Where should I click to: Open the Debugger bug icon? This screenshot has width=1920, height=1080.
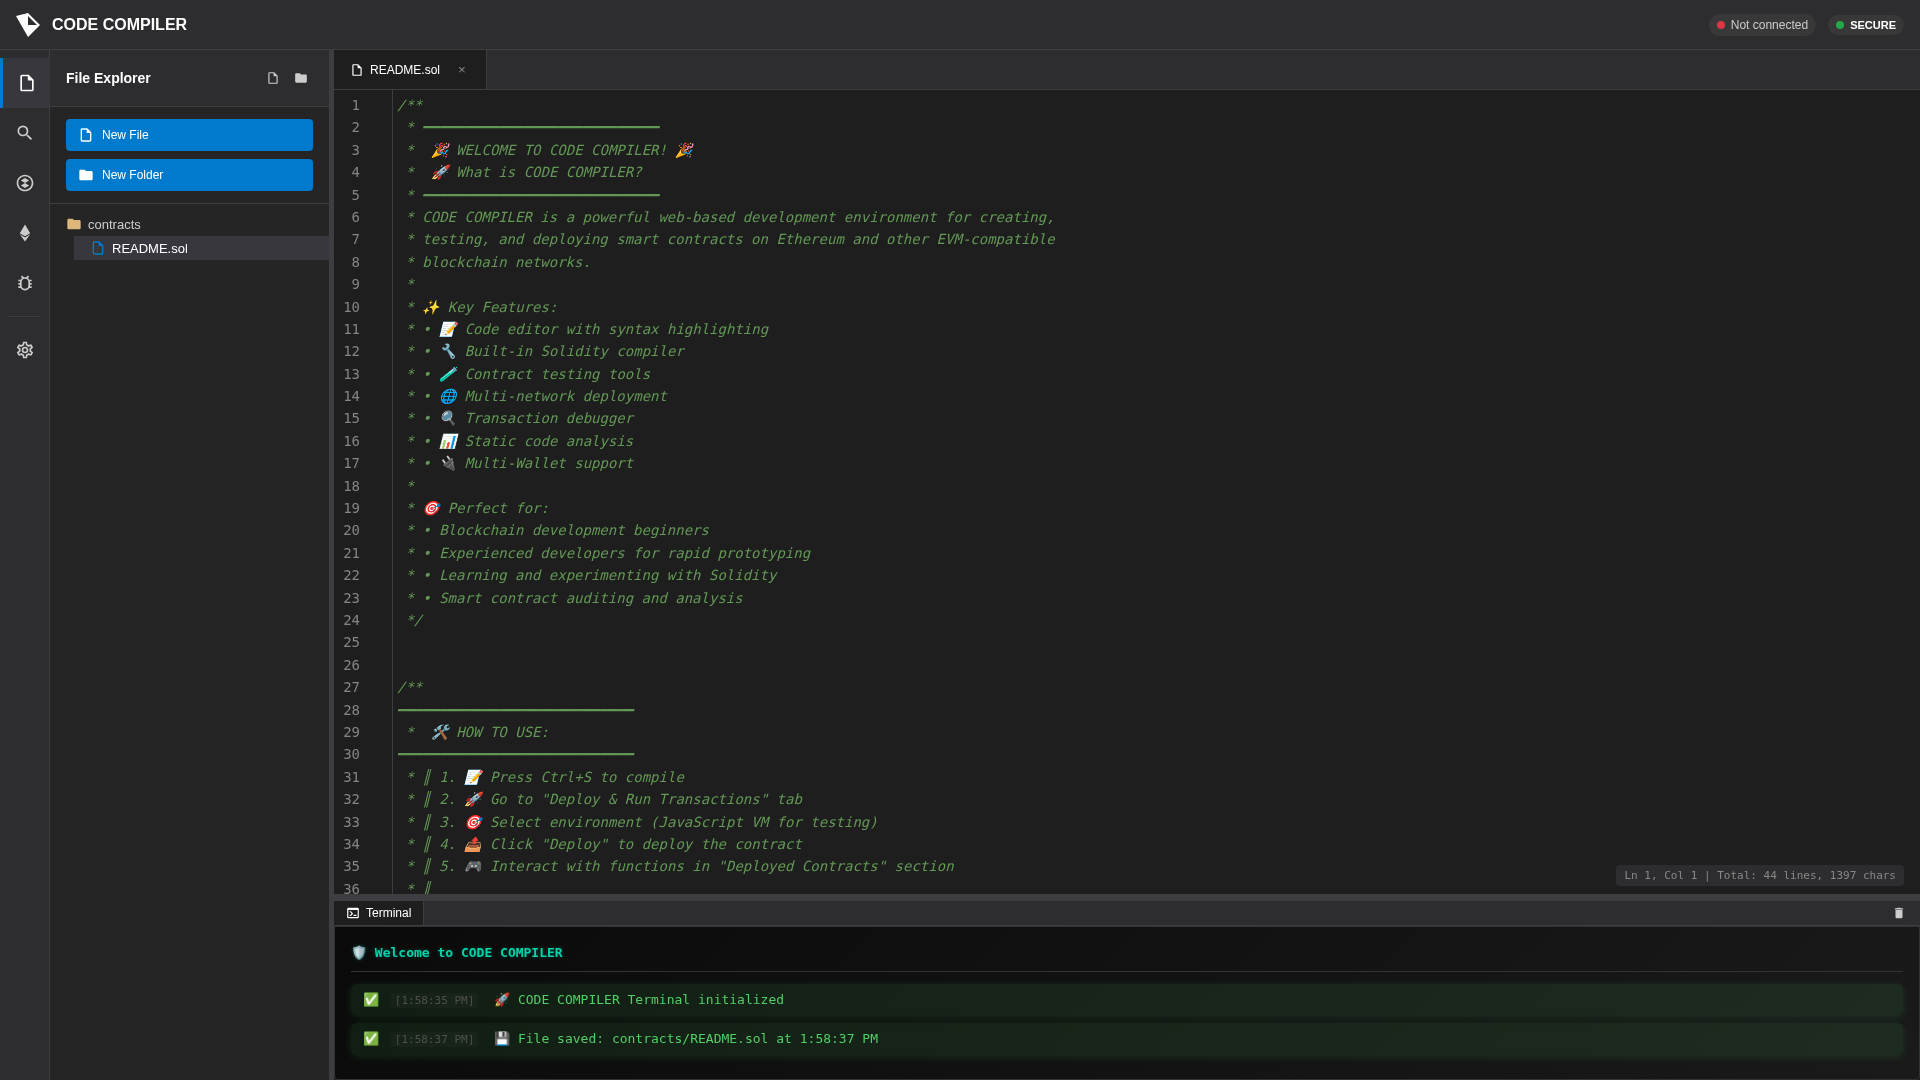(x=25, y=283)
